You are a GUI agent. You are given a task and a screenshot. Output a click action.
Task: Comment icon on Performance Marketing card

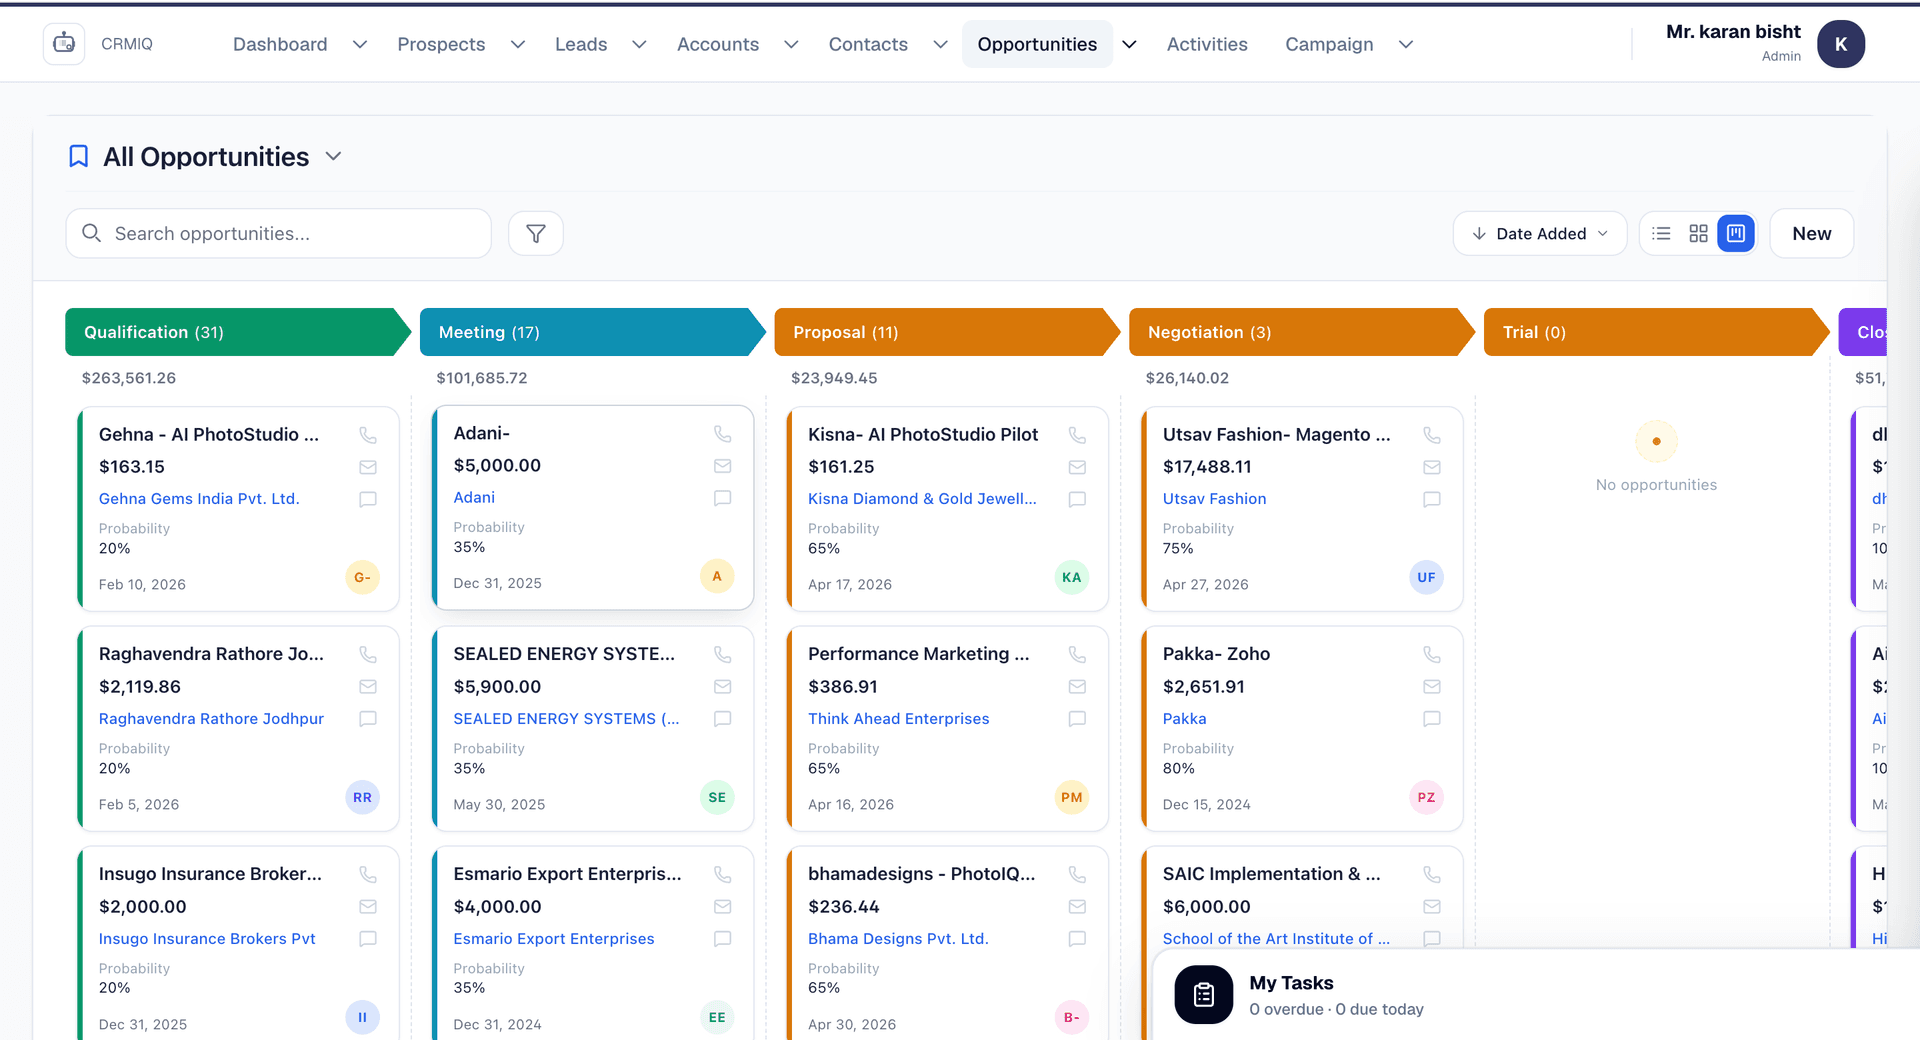pyautogui.click(x=1077, y=719)
